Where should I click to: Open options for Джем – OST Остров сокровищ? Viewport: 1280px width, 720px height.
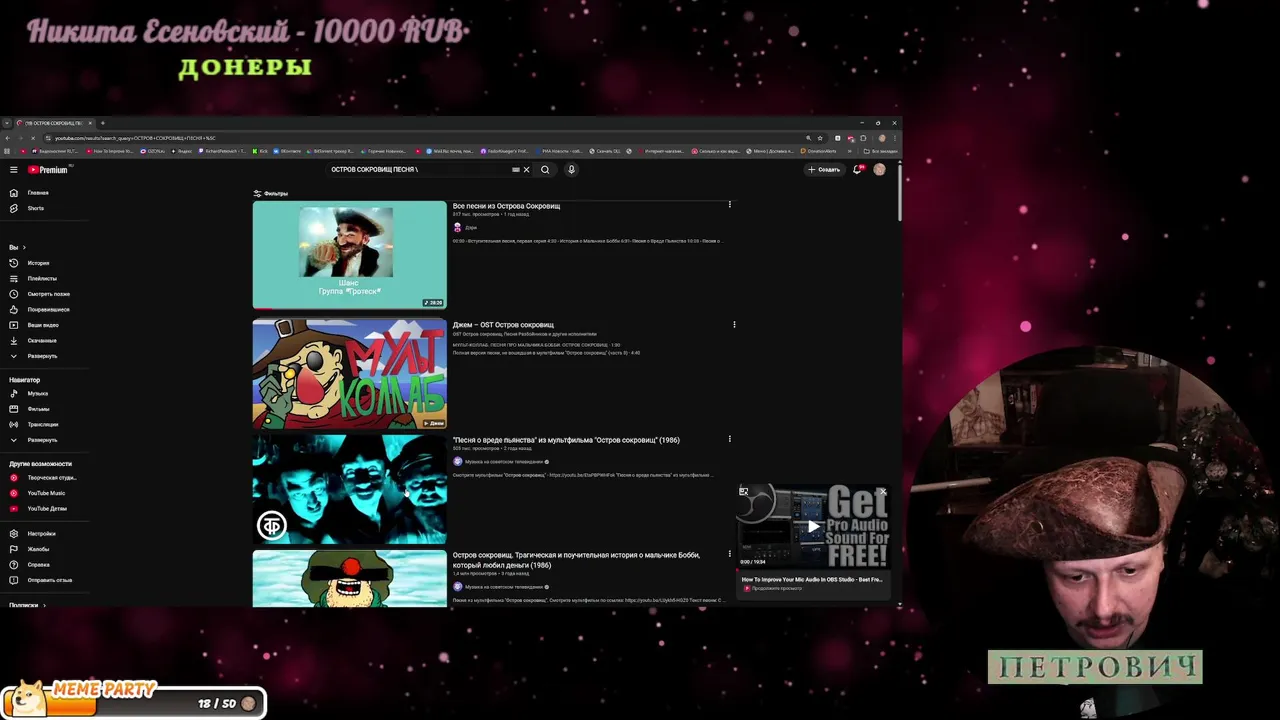[x=734, y=325]
